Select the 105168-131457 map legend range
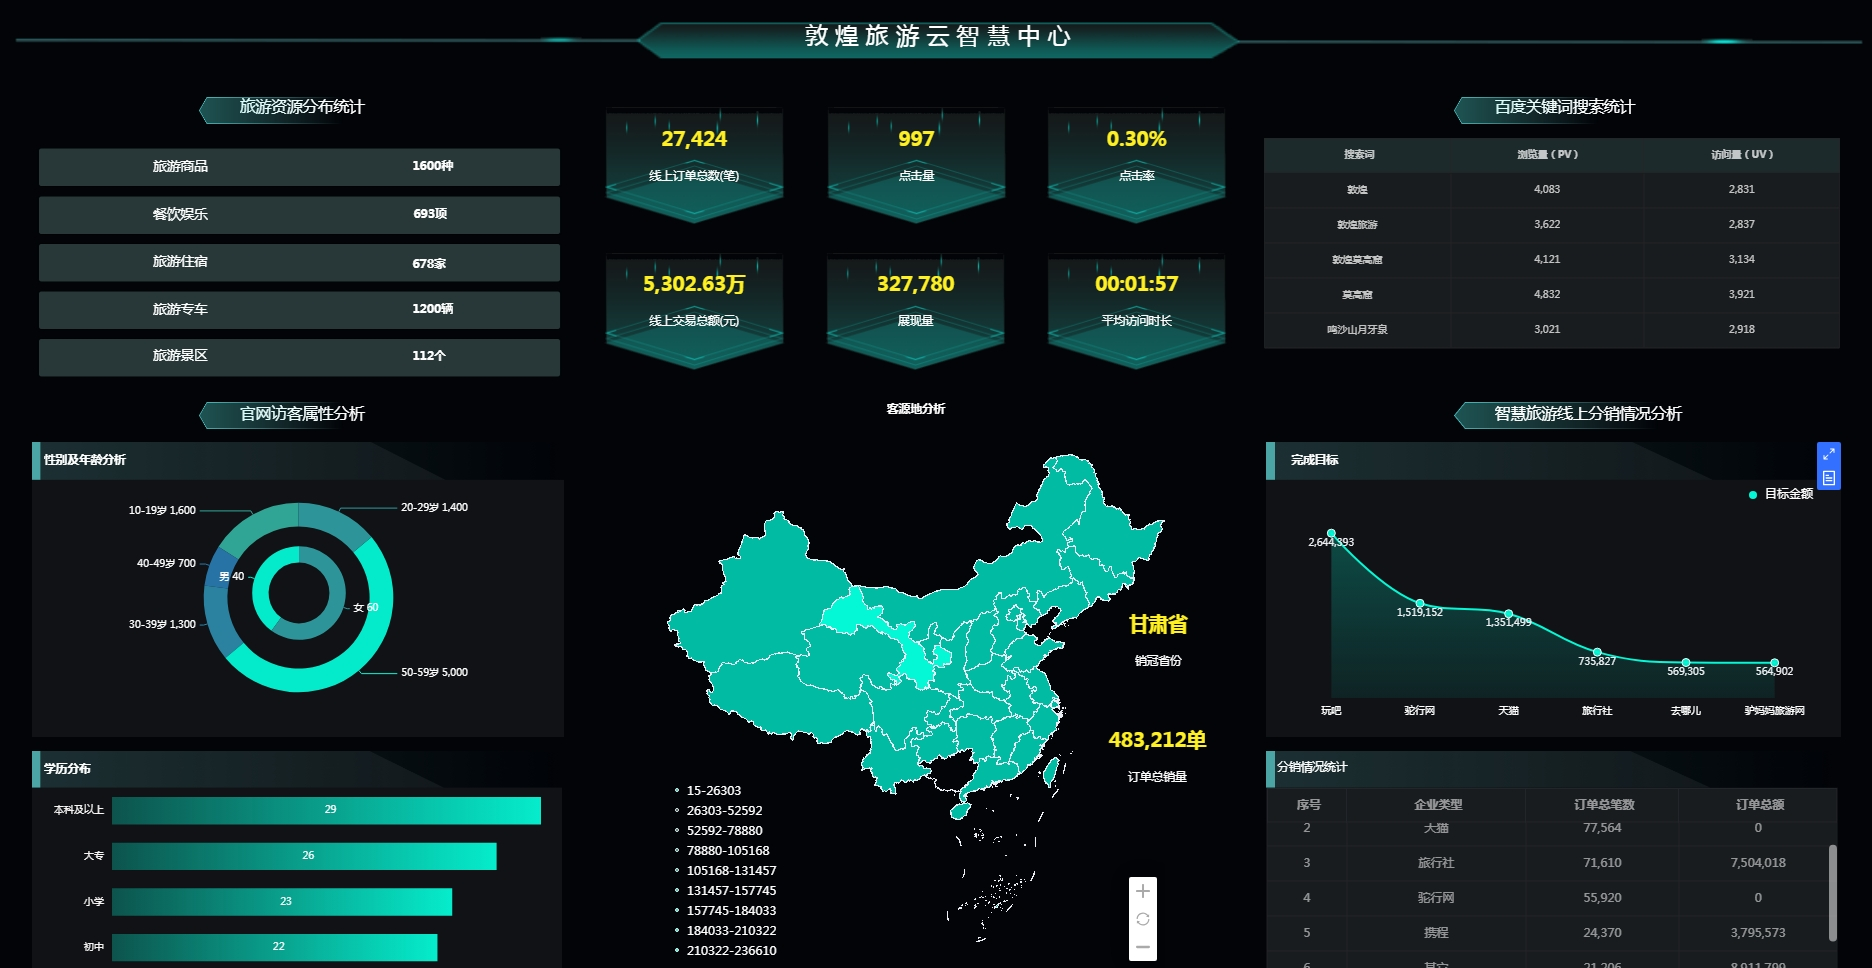The image size is (1872, 968). [x=730, y=871]
